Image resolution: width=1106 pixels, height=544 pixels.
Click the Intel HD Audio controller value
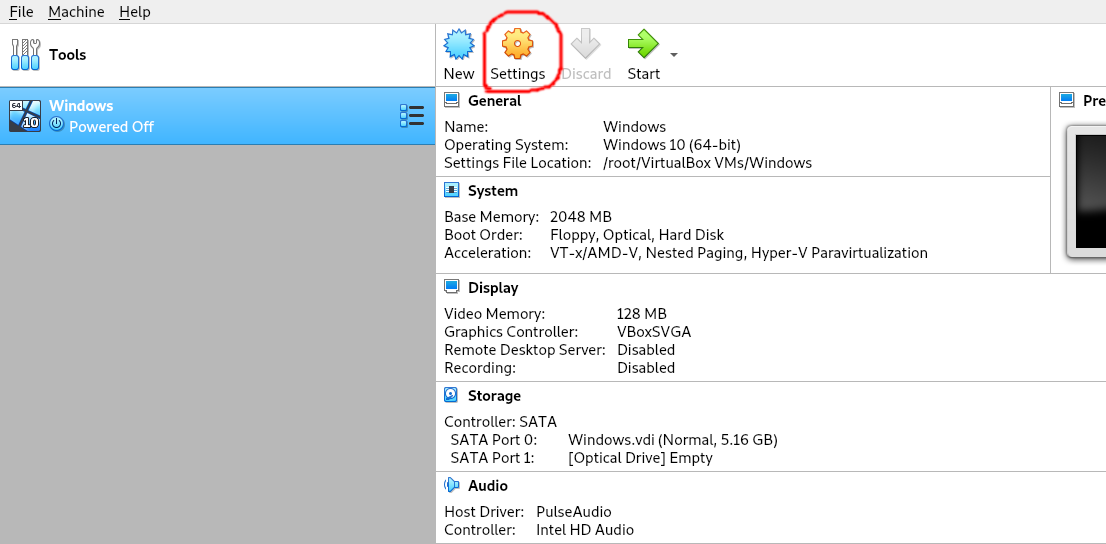coord(585,530)
